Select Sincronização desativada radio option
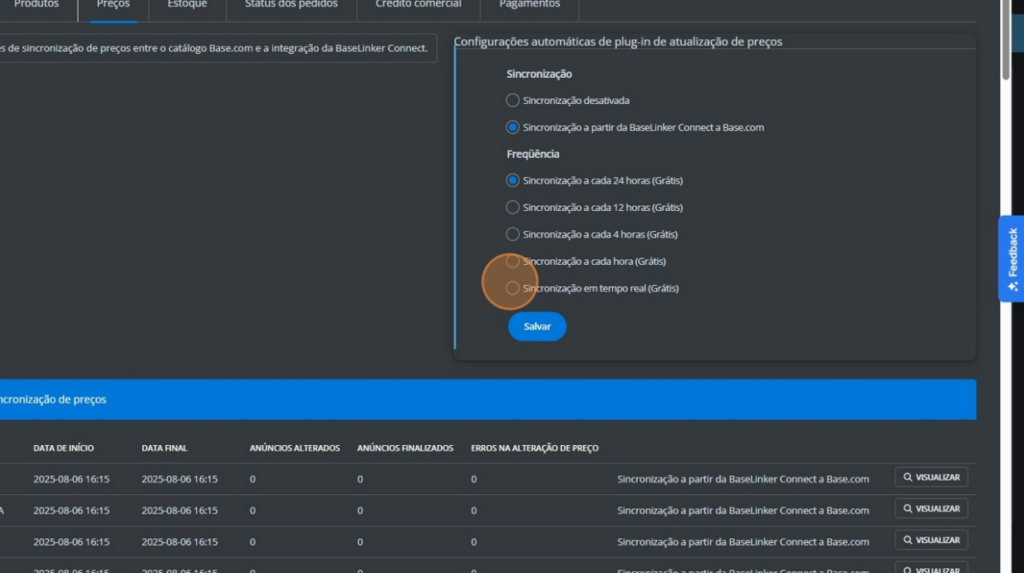This screenshot has width=1024, height=573. [513, 100]
